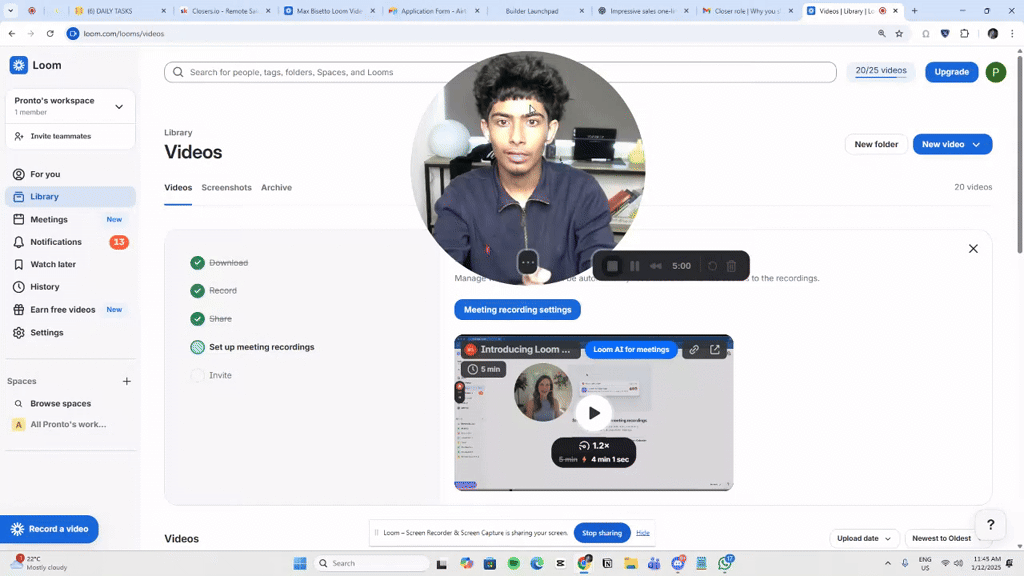
Task: Click the New folder button
Action: coord(876,144)
